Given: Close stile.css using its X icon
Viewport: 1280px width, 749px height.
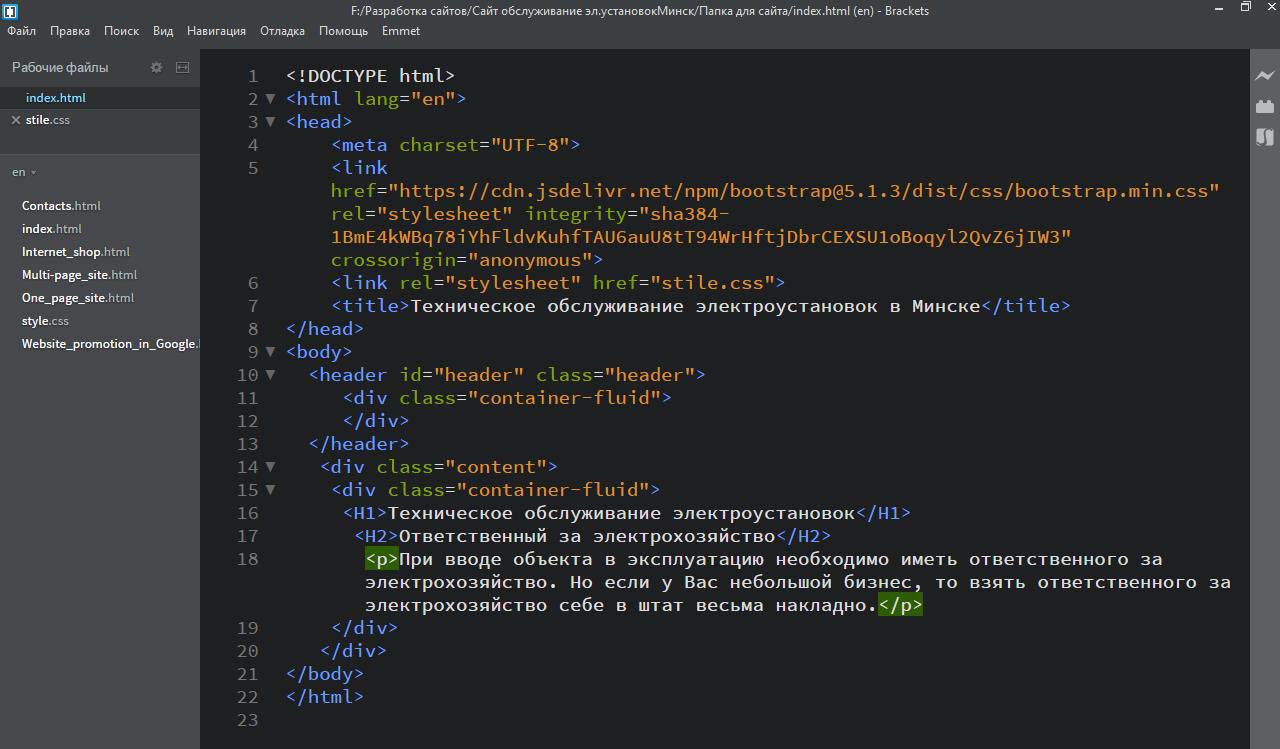Looking at the screenshot, I should (15, 120).
